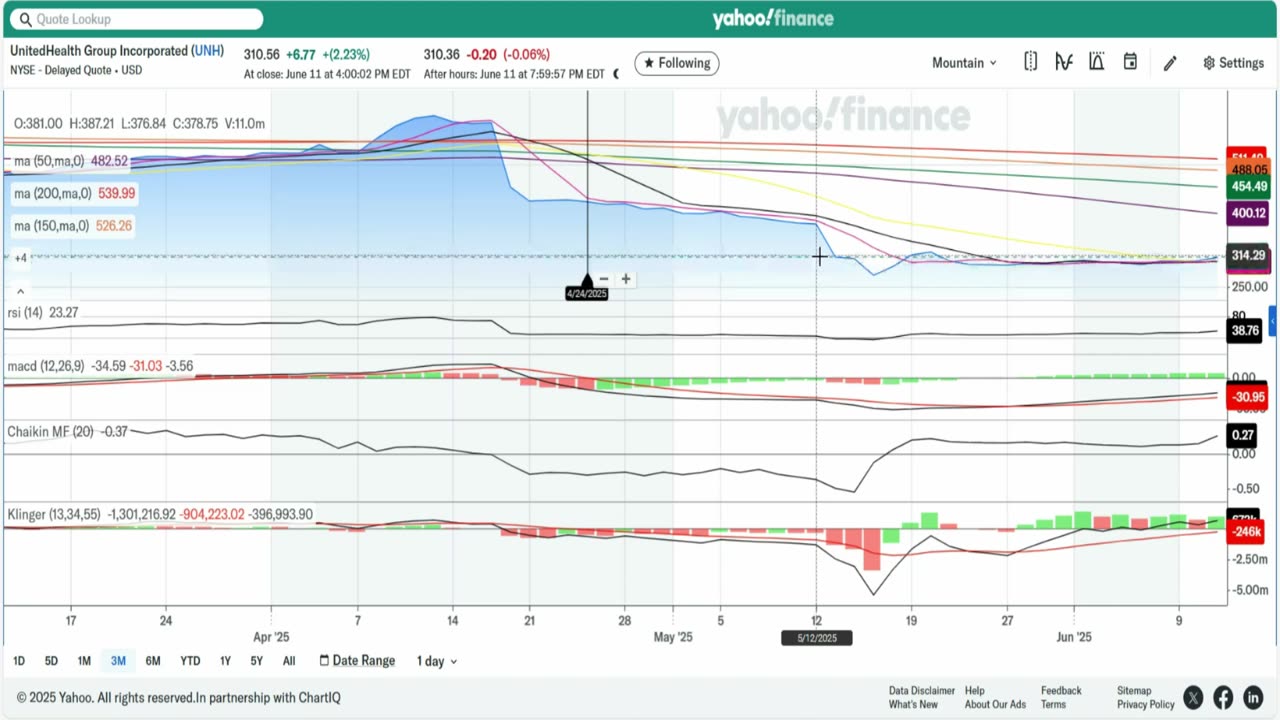Expand the +4 hidden studies indicator

tap(20, 258)
